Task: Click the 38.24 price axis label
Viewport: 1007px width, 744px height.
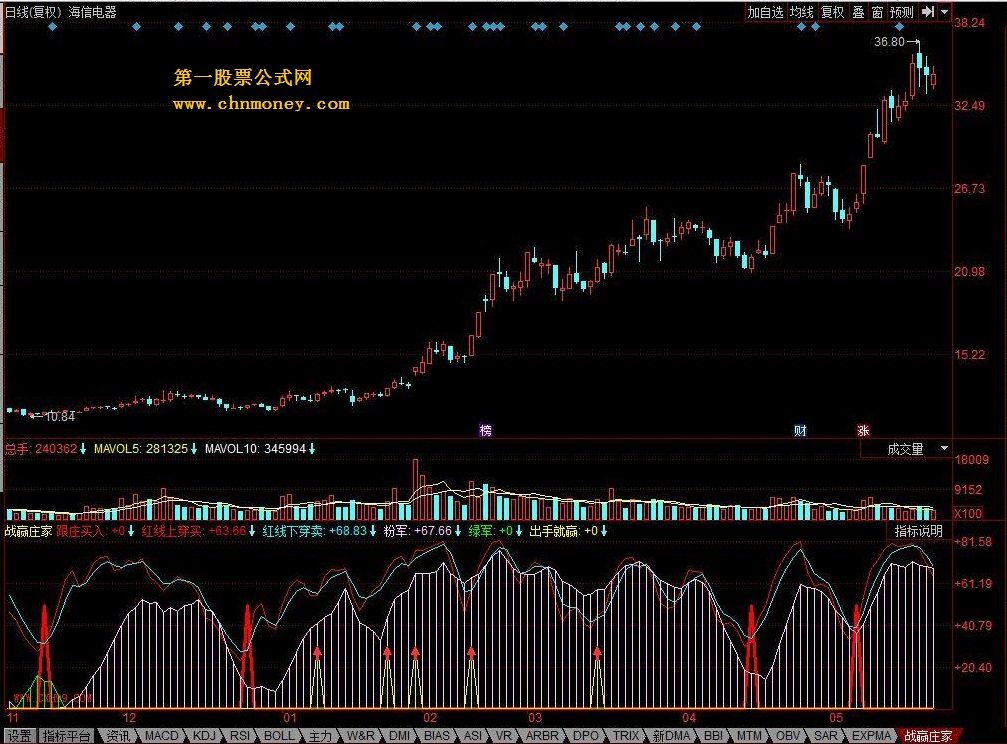Action: [969, 23]
